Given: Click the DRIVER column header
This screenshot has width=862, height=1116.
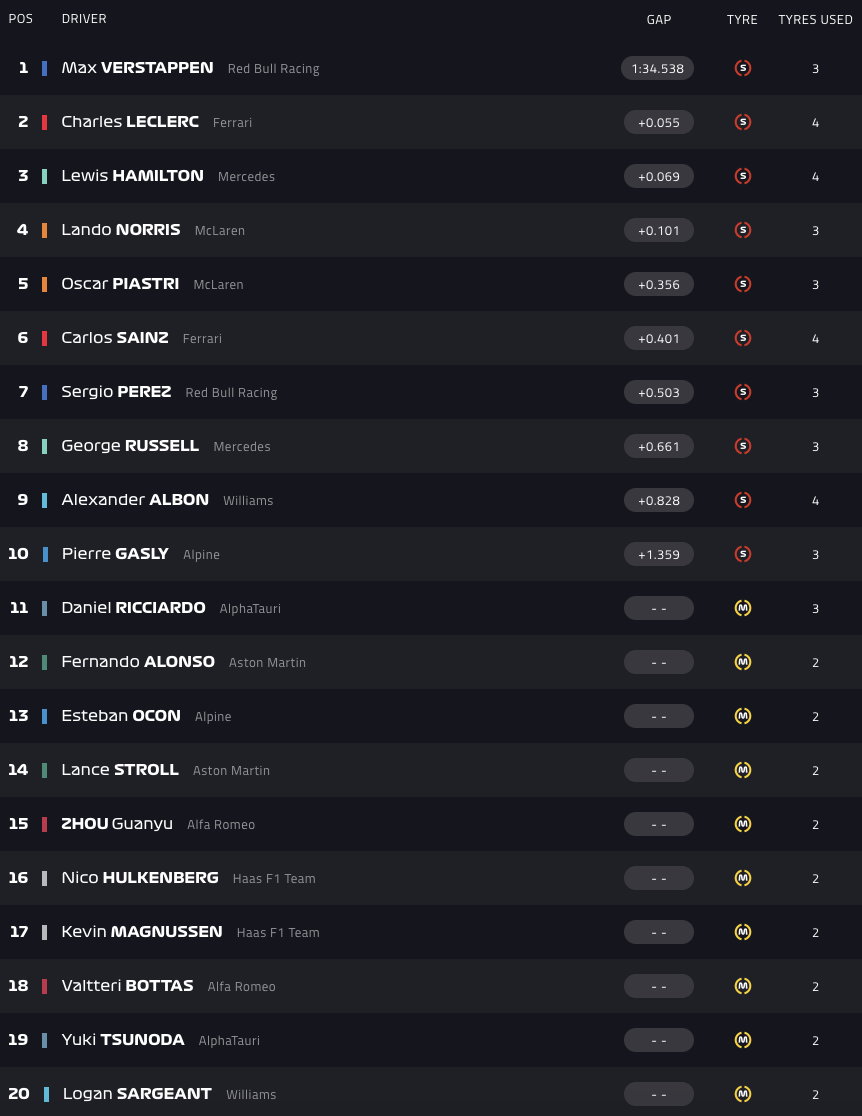Looking at the screenshot, I should [84, 19].
